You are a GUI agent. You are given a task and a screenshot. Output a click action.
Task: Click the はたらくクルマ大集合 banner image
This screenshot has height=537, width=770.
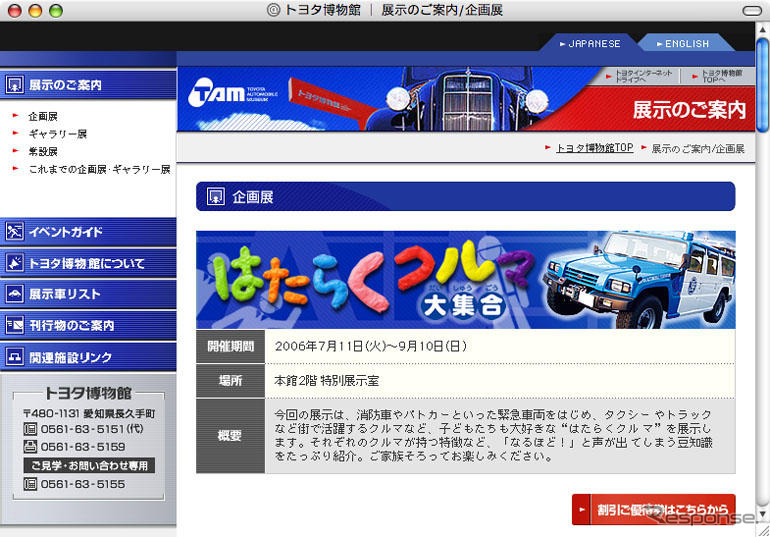pos(466,280)
